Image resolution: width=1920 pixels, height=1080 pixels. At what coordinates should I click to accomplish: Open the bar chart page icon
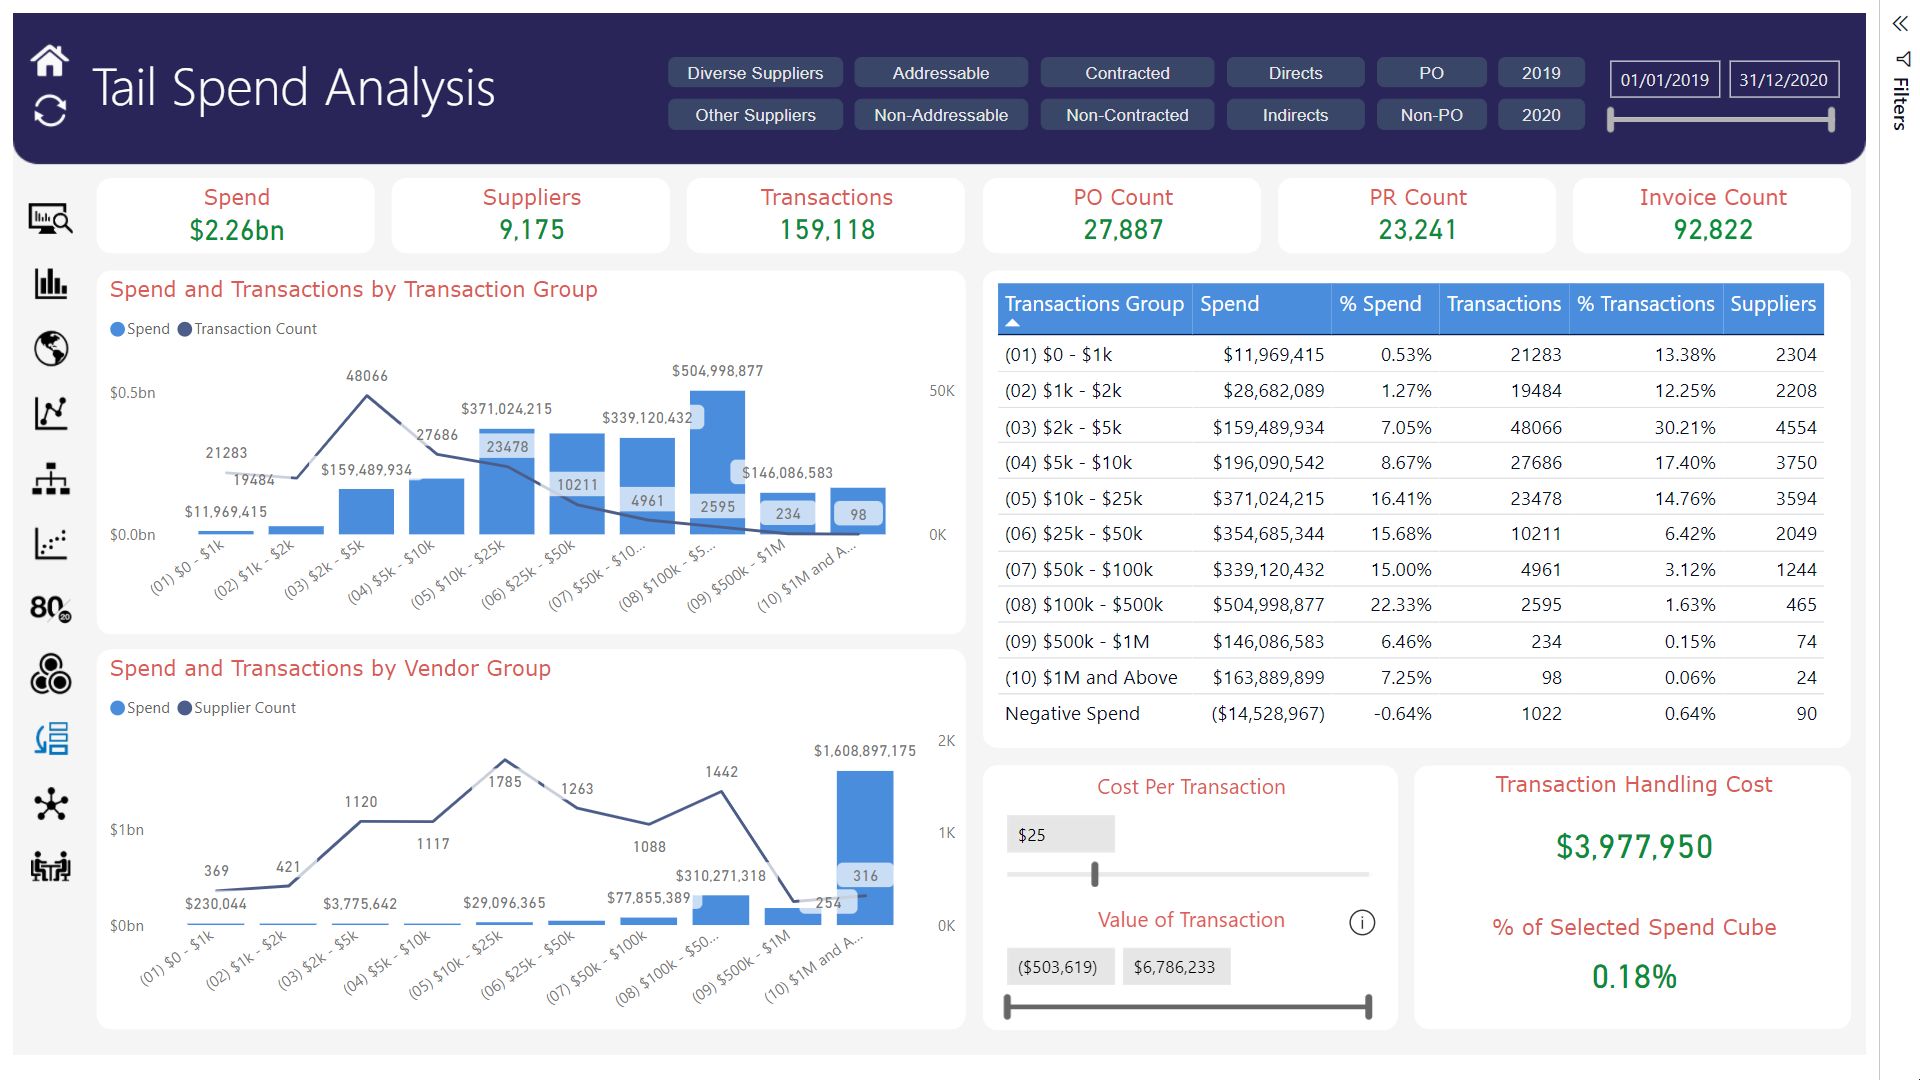click(50, 284)
